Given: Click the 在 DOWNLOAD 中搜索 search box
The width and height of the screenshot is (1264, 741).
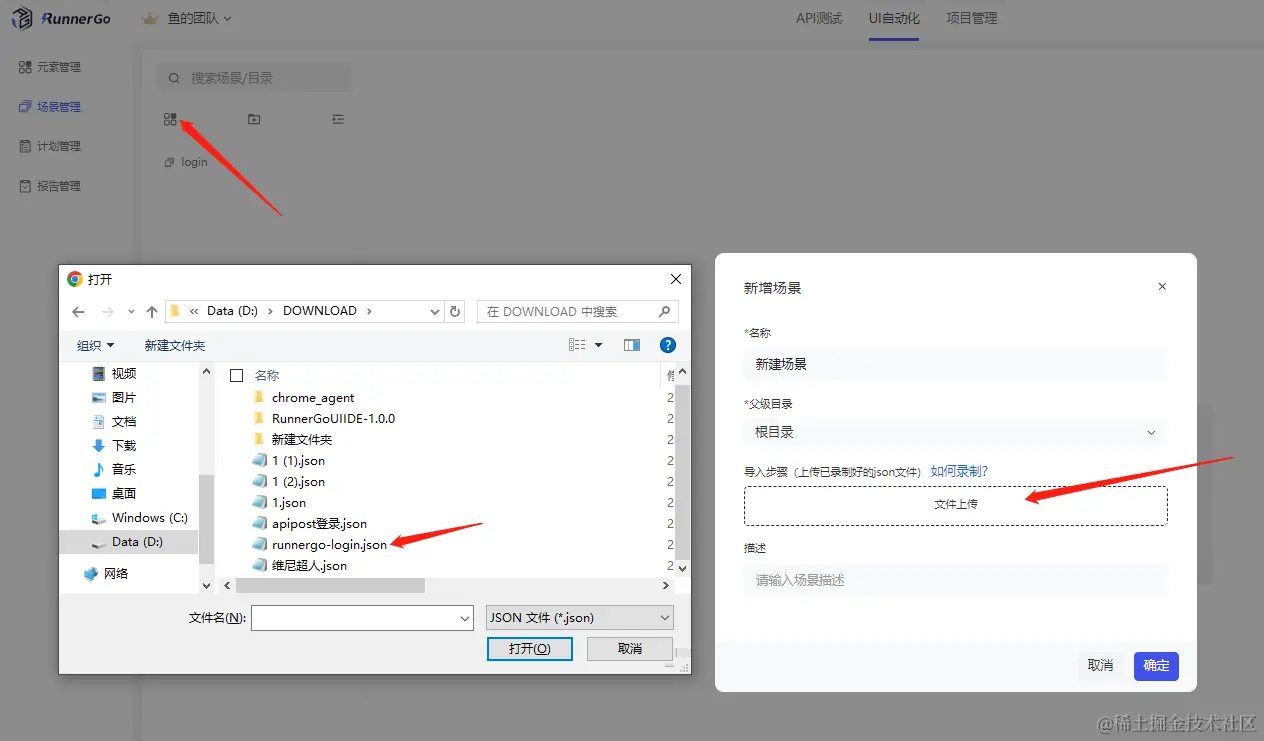Looking at the screenshot, I should pos(578,312).
